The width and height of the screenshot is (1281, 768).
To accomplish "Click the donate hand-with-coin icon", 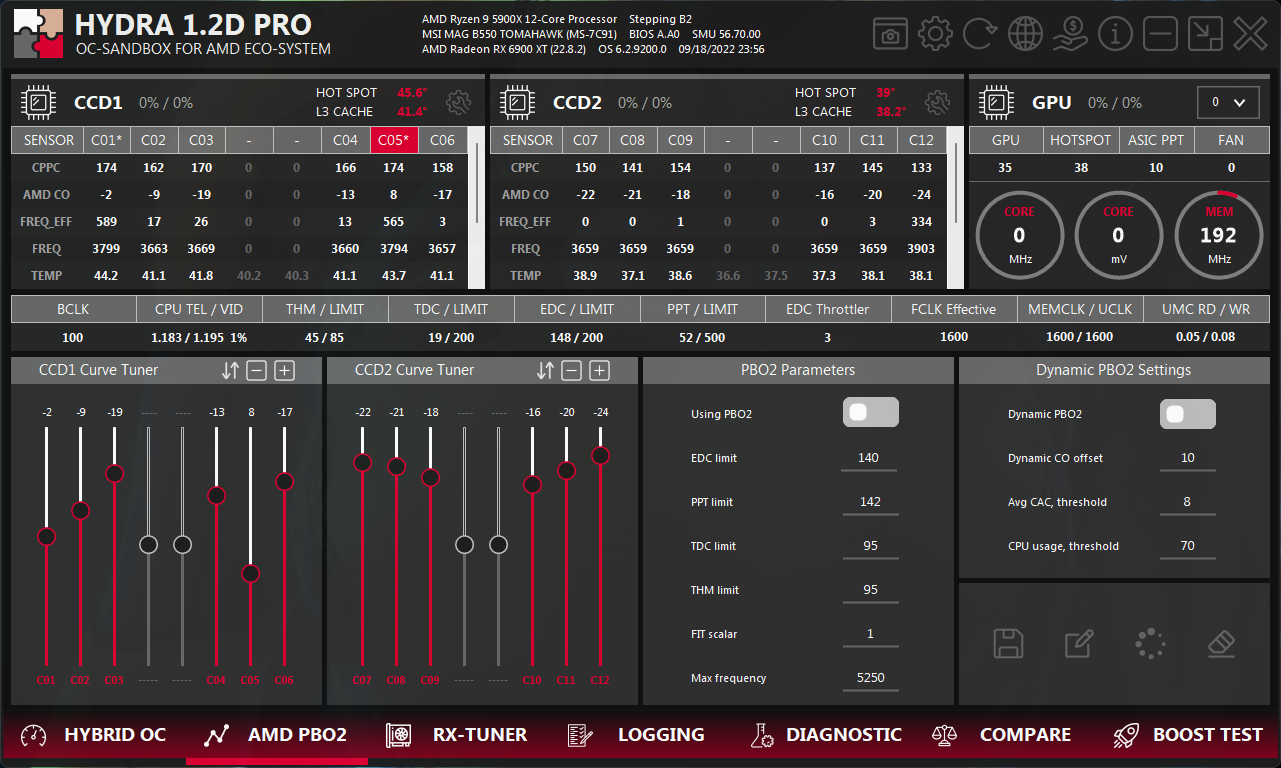I will 1070,35.
